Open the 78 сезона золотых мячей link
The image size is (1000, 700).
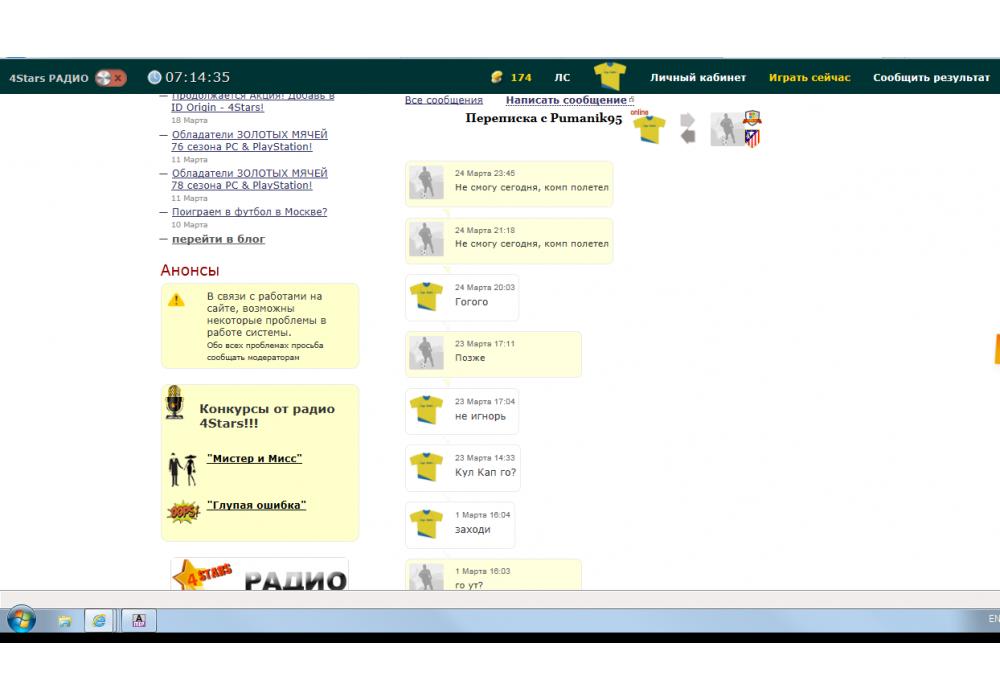[249, 179]
